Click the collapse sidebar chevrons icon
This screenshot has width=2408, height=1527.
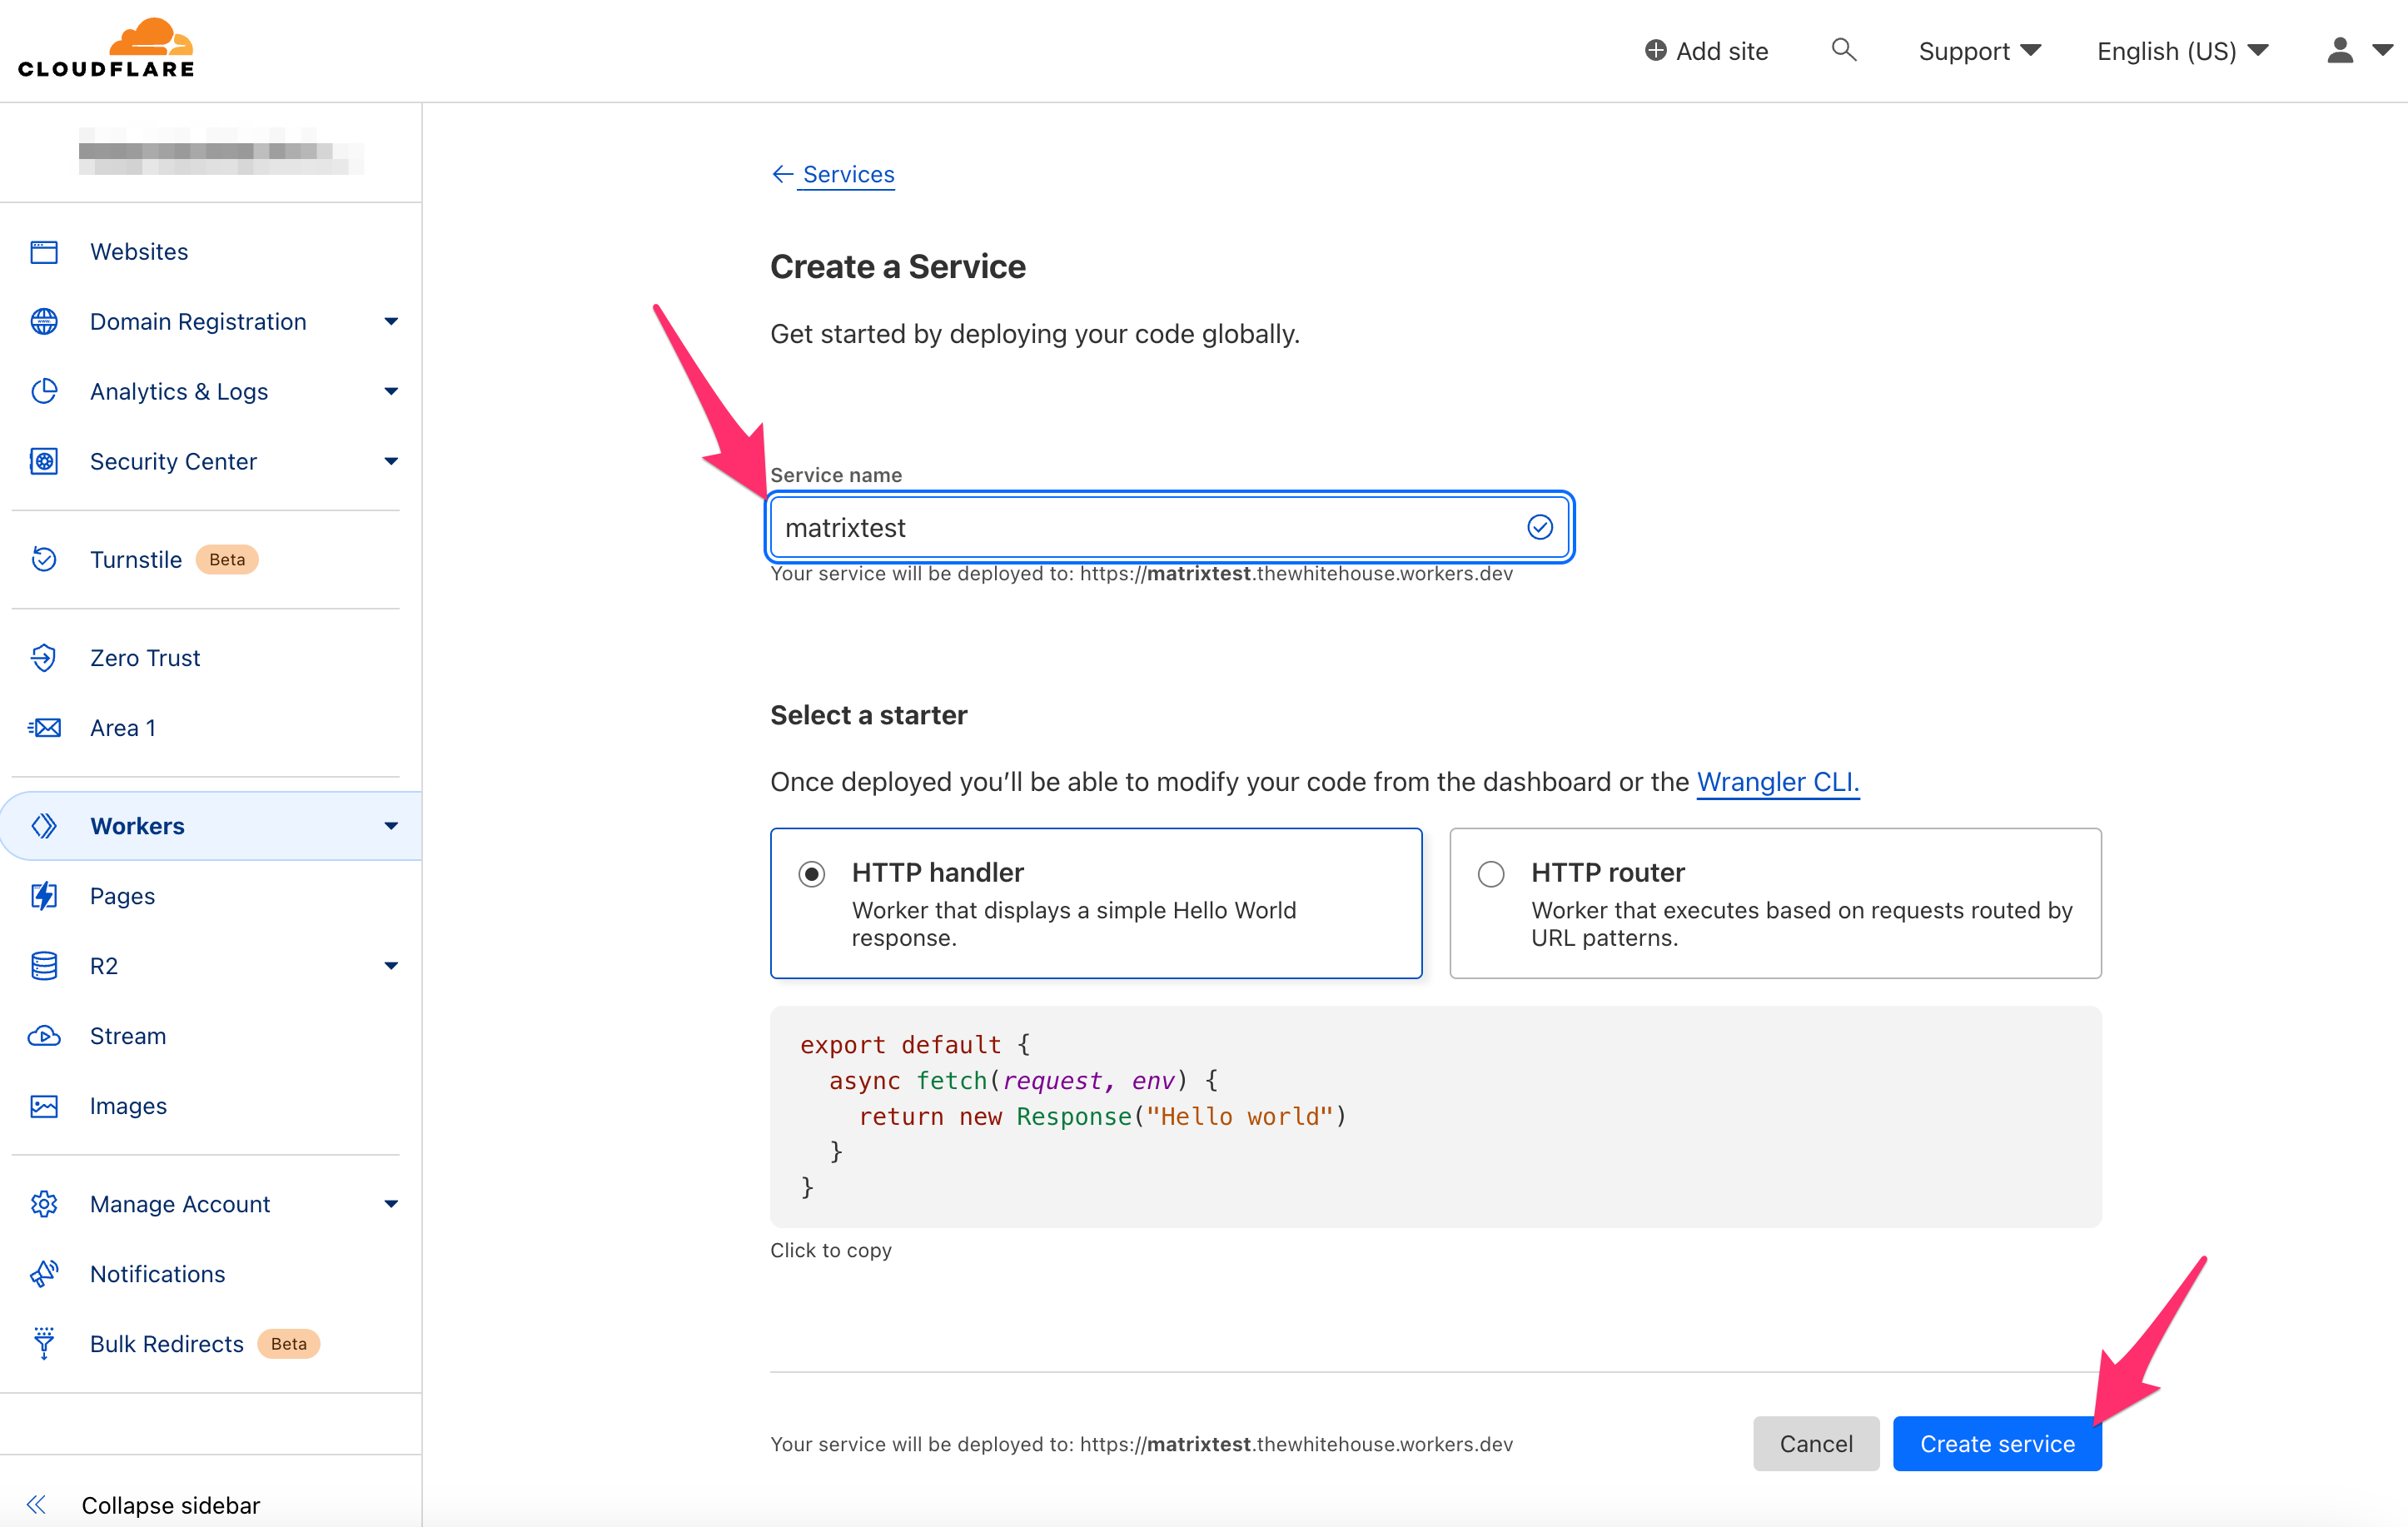point(37,1504)
